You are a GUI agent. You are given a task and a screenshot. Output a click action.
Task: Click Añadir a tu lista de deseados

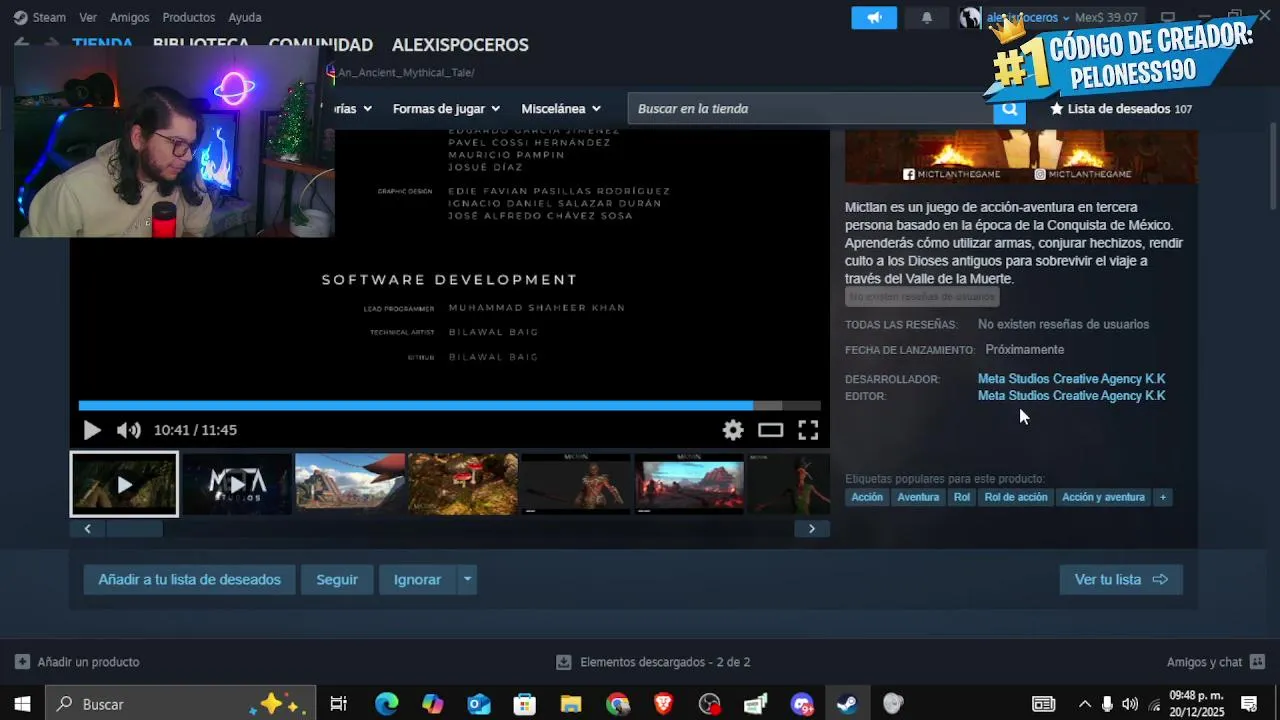189,579
